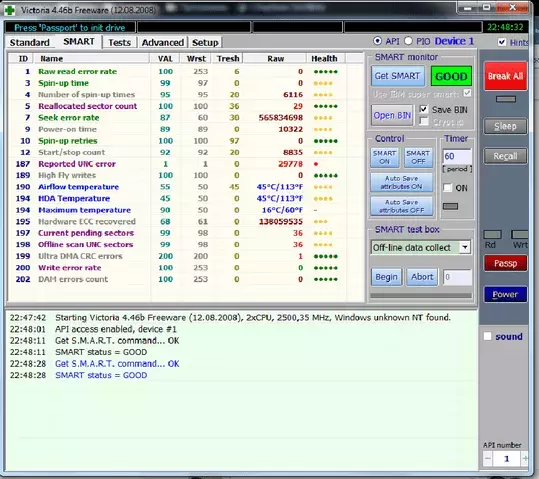This screenshot has width=539, height=479.
Task: Click the green GOOD status indicator
Action: [x=451, y=76]
